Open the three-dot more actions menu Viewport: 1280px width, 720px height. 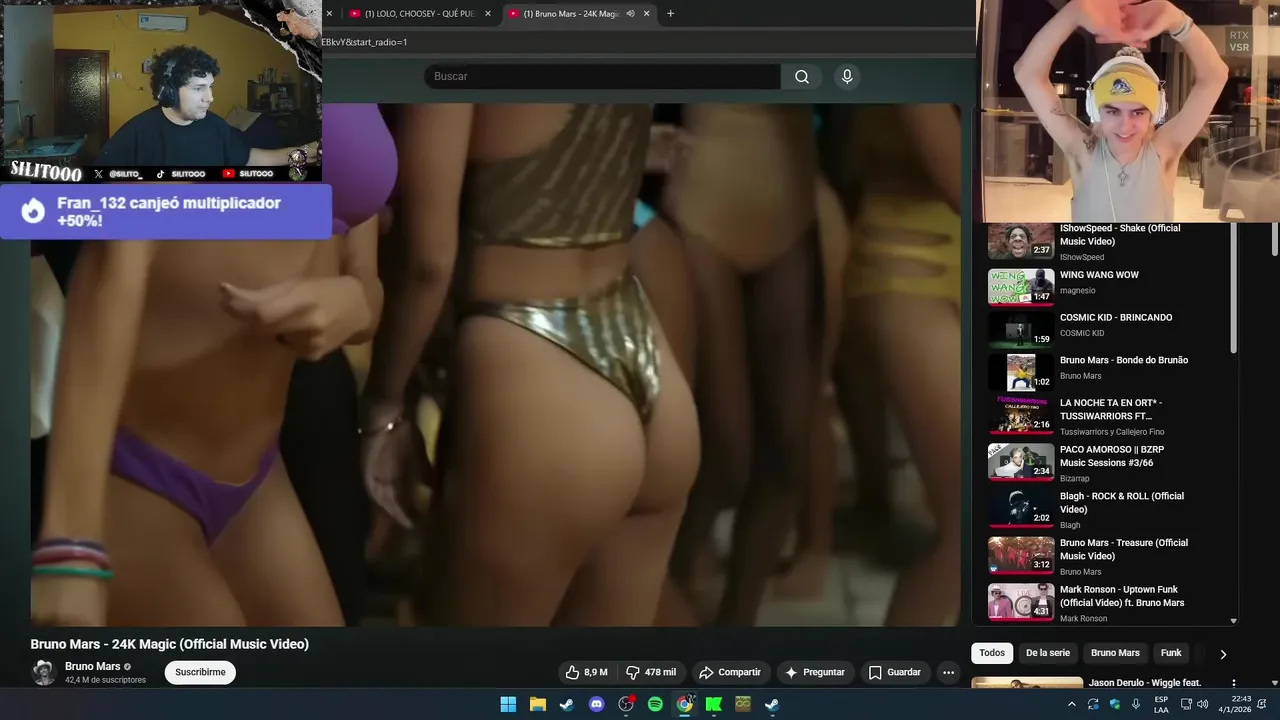coord(948,672)
